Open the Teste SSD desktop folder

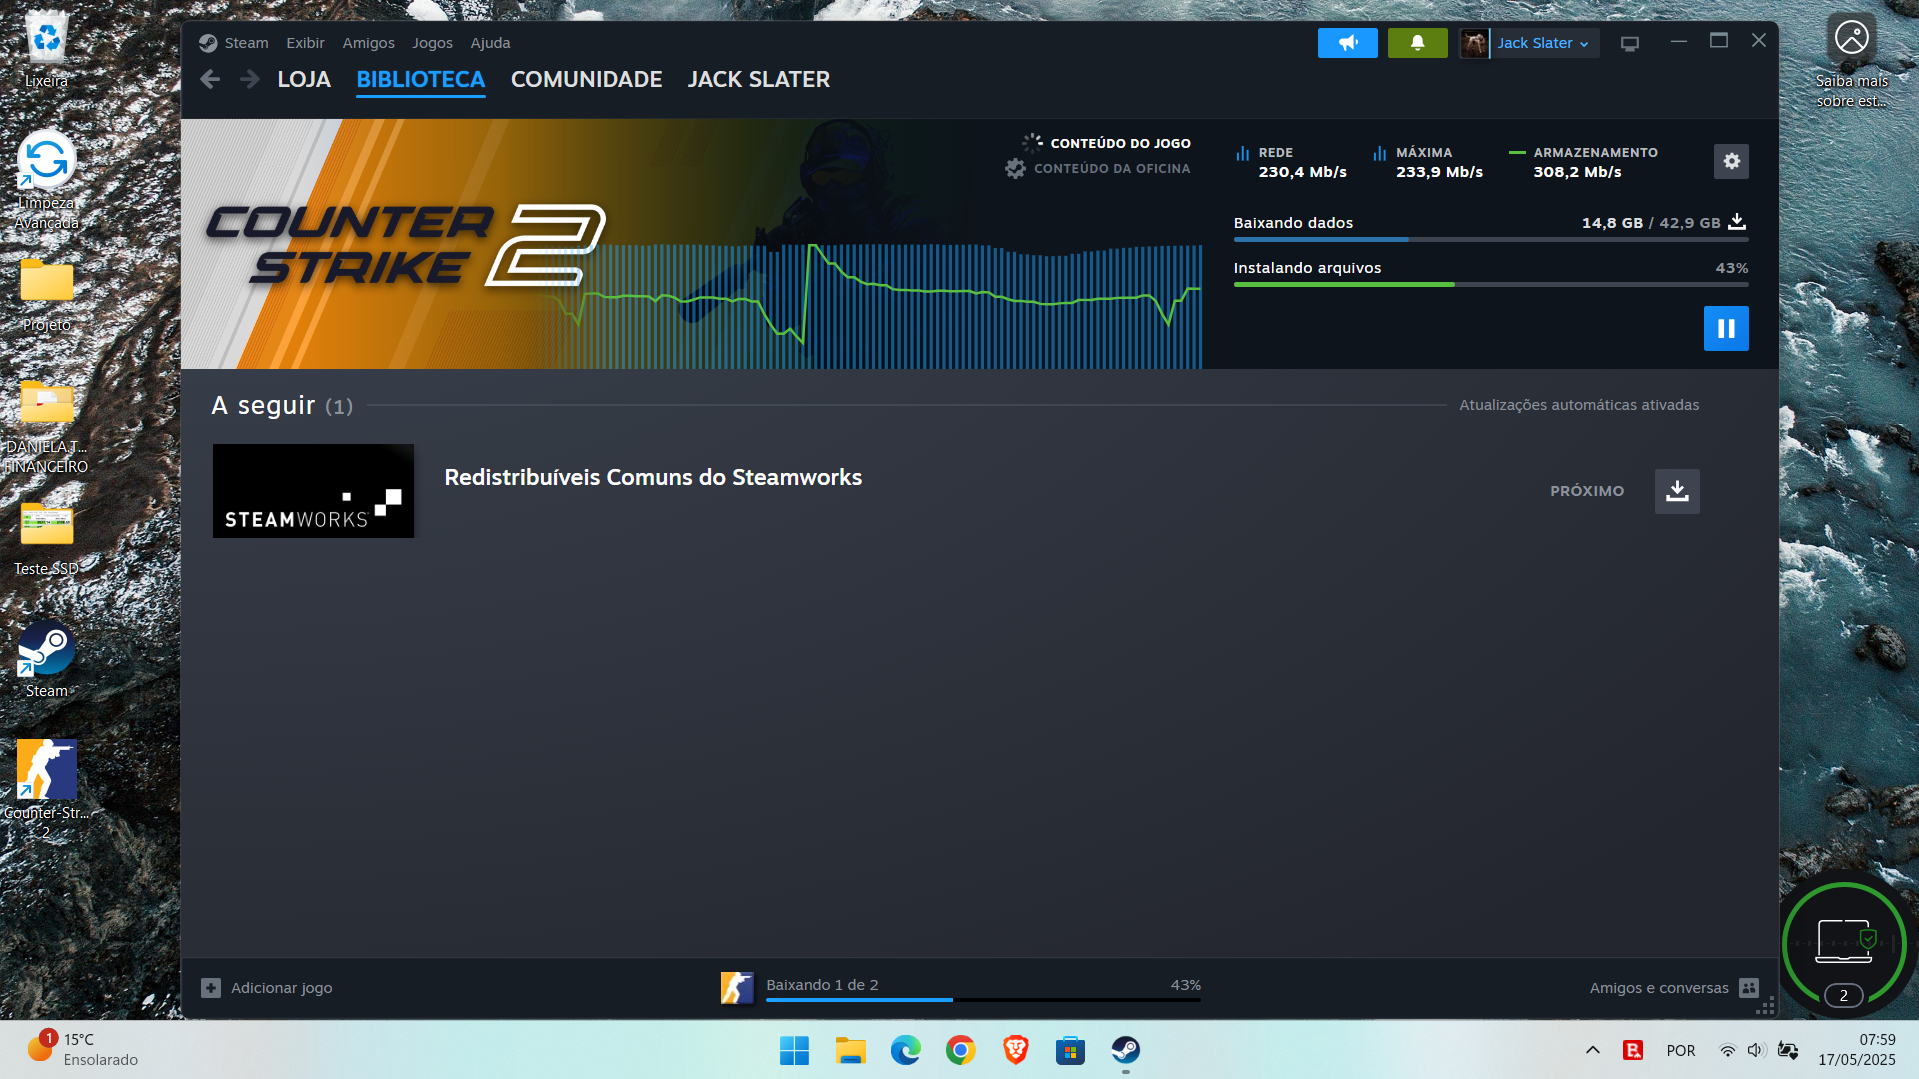click(46, 539)
